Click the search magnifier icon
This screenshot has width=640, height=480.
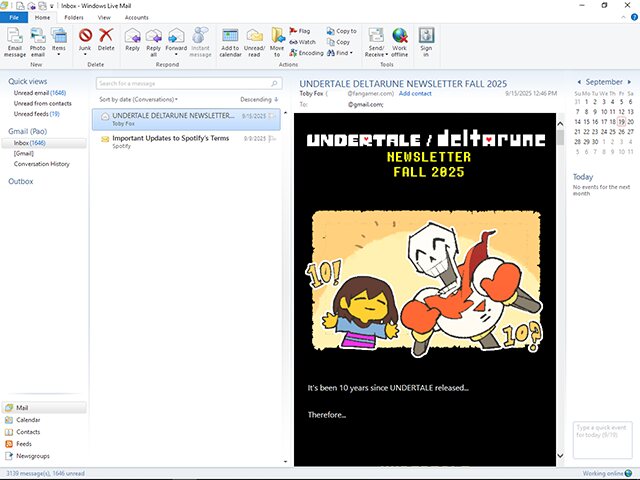[275, 84]
